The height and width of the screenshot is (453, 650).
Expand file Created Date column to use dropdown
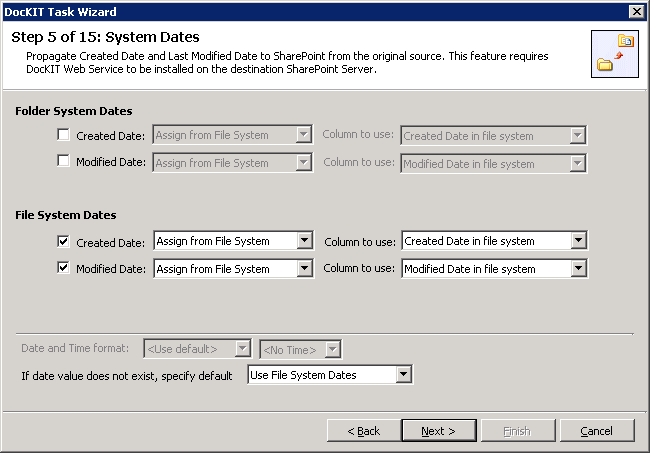pos(494,241)
